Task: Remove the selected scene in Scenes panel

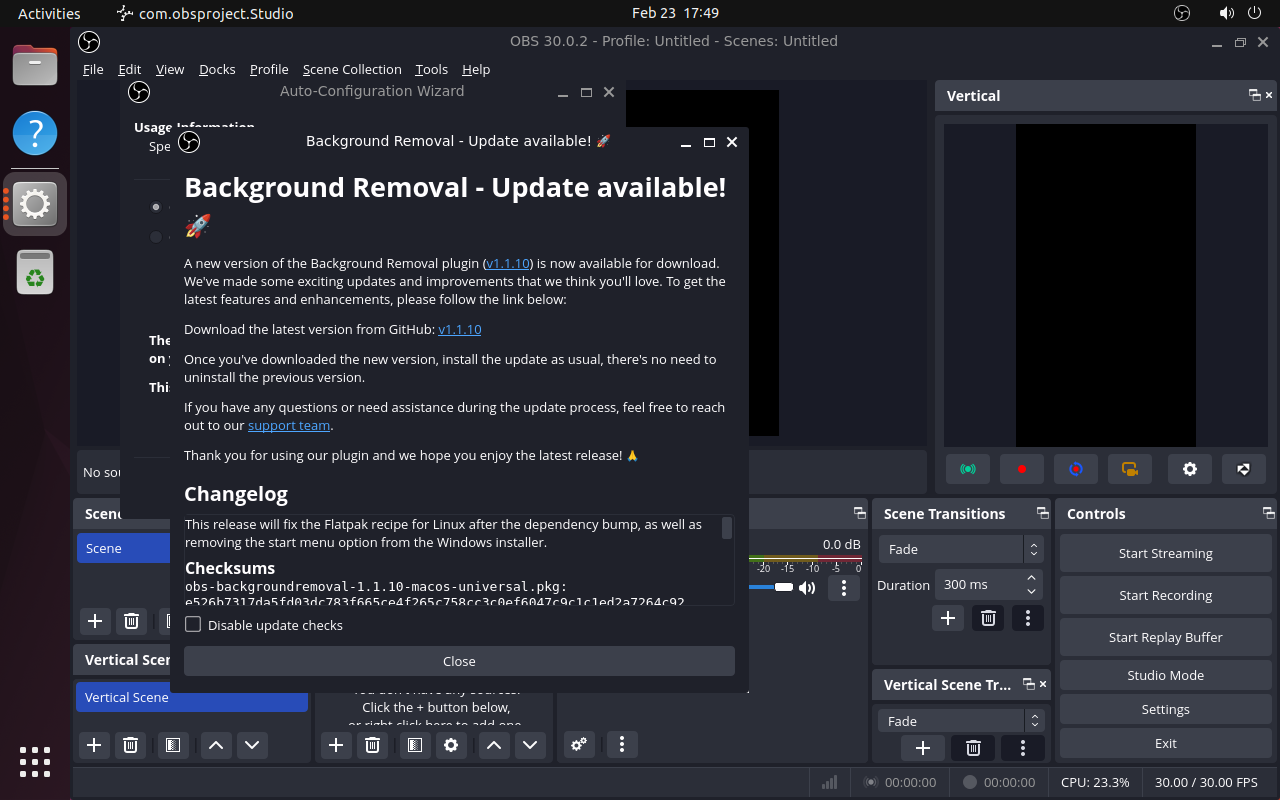Action: click(131, 621)
